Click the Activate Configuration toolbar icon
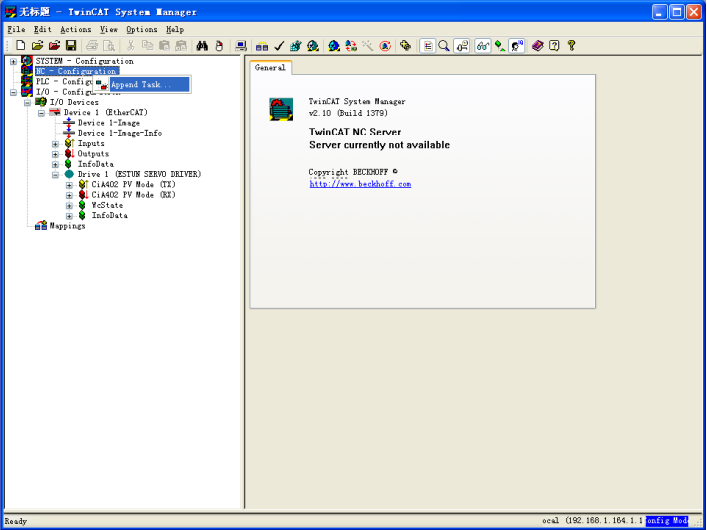The image size is (707, 530). tap(296, 46)
